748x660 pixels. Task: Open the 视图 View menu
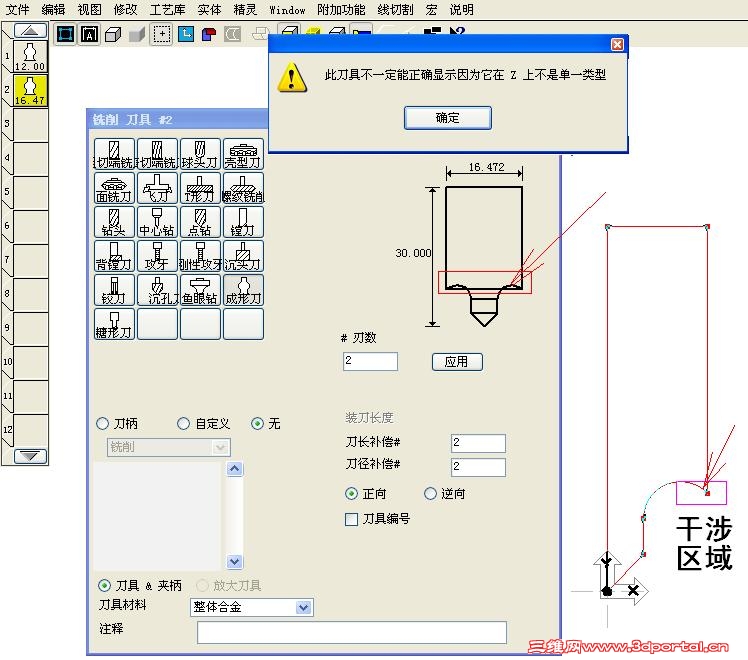(89, 9)
